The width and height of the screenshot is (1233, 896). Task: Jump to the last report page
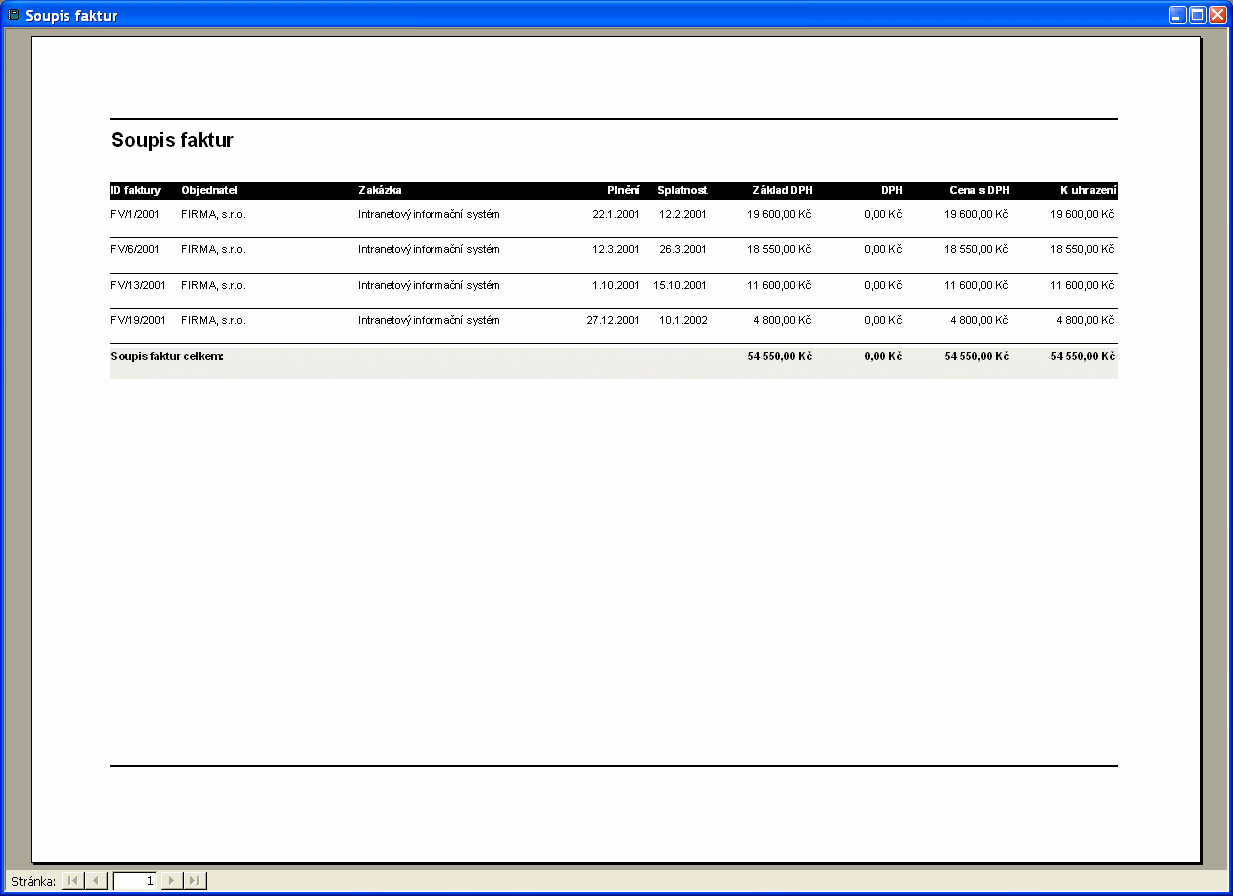(x=196, y=880)
